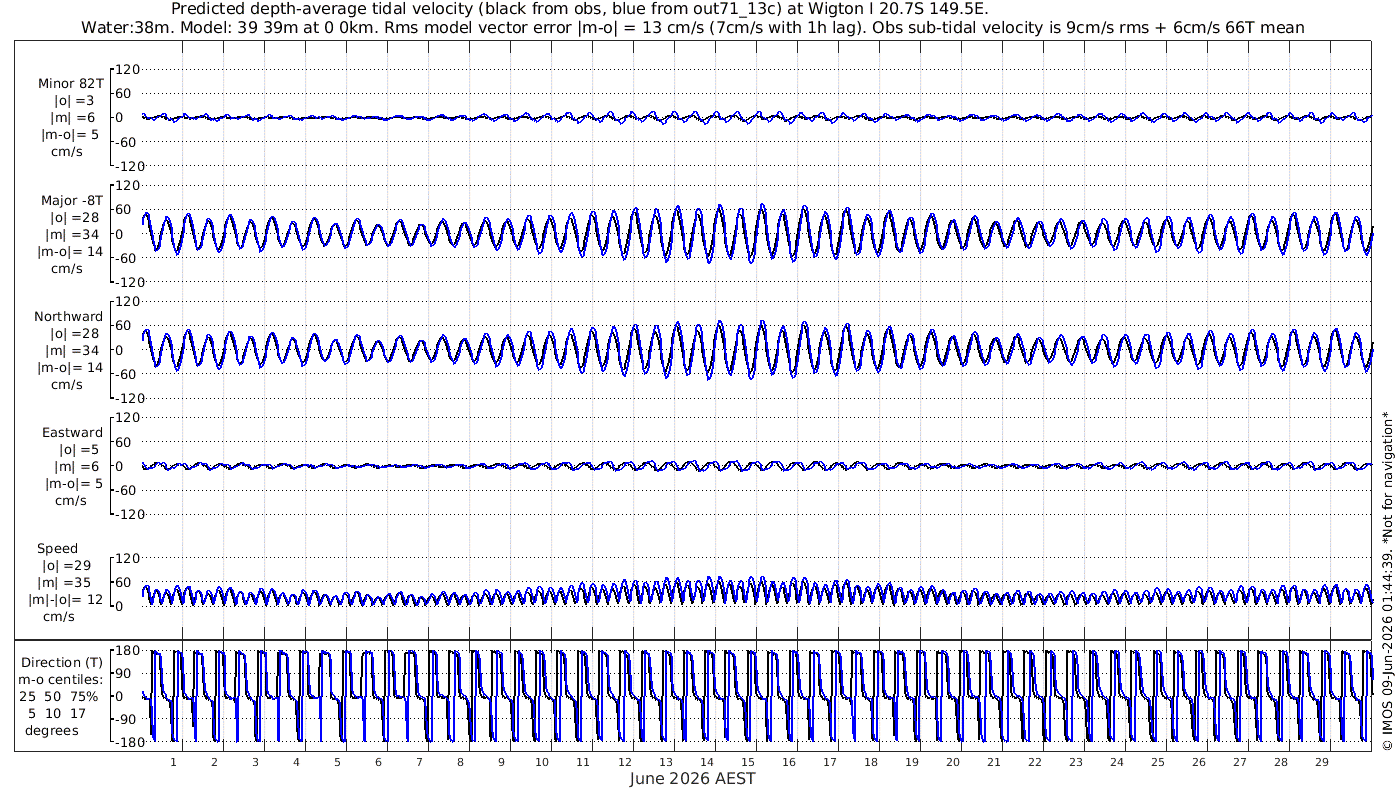Screen dimensions: 1400x800
Task: Select day 15 on the date axis
Action: [x=747, y=761]
